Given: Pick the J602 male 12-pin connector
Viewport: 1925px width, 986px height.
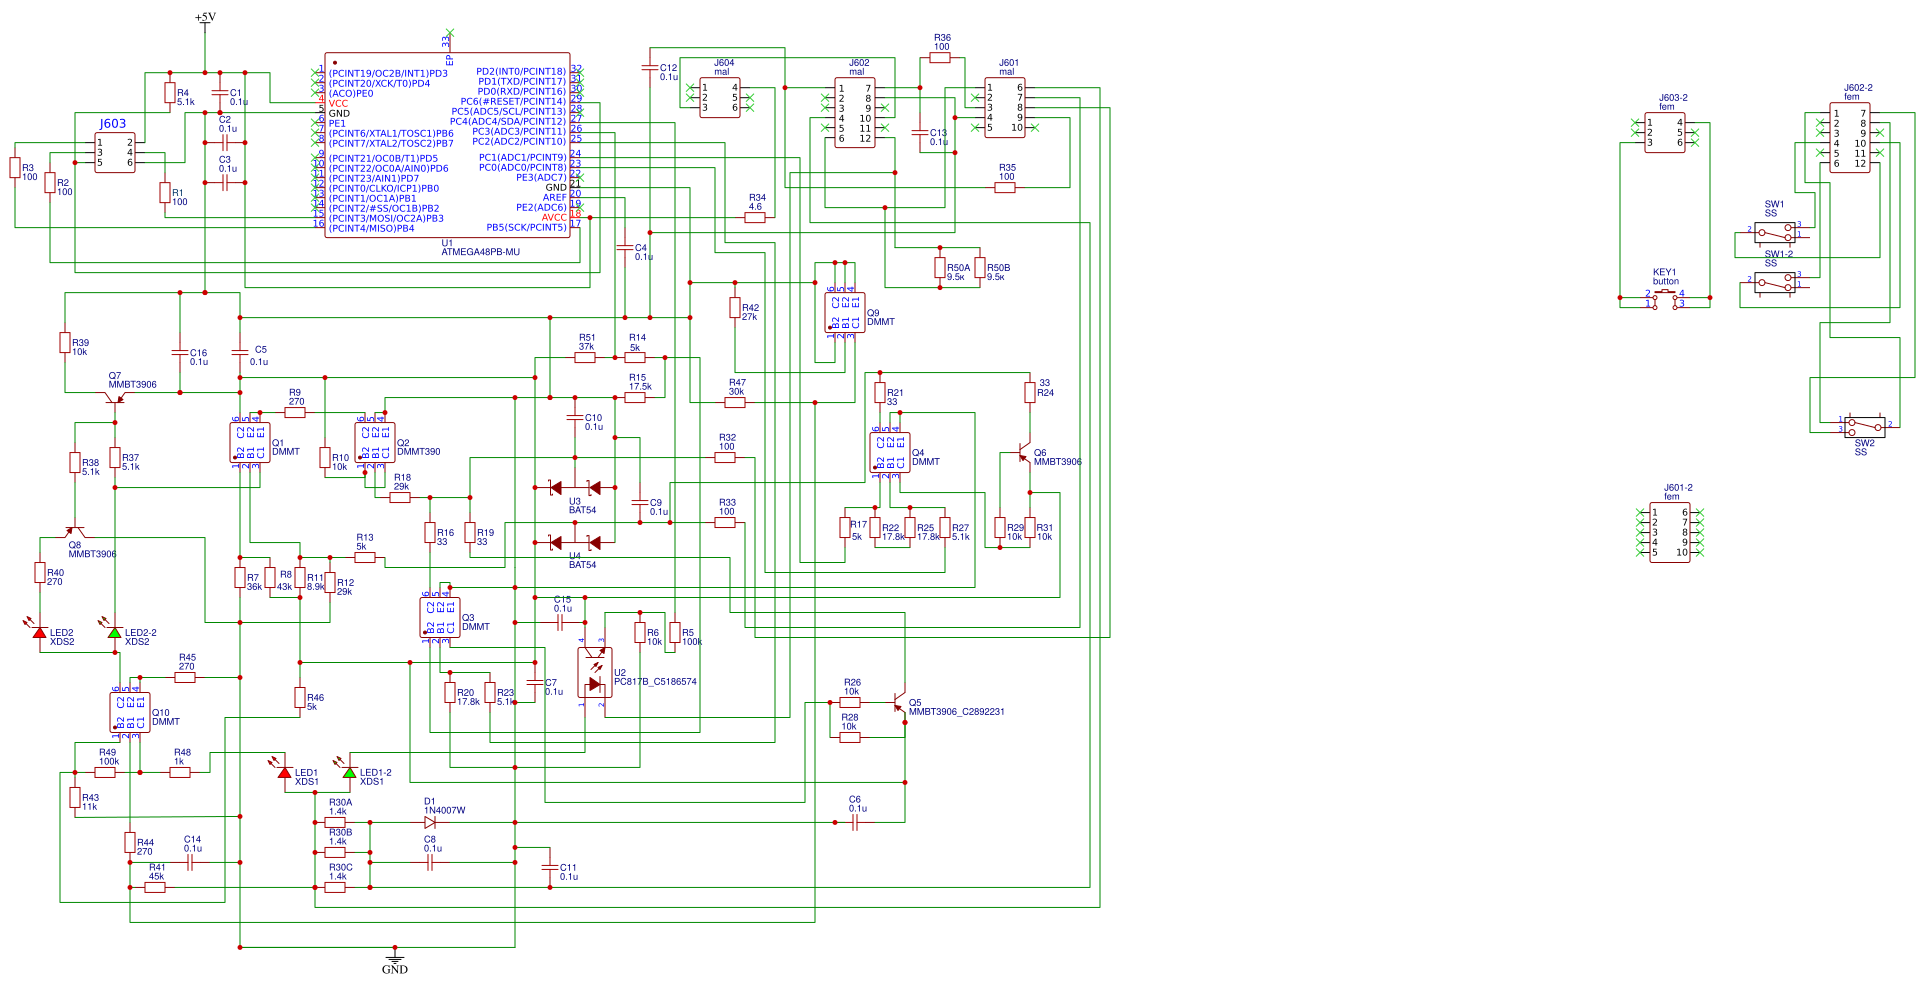Looking at the screenshot, I should click(x=855, y=113).
